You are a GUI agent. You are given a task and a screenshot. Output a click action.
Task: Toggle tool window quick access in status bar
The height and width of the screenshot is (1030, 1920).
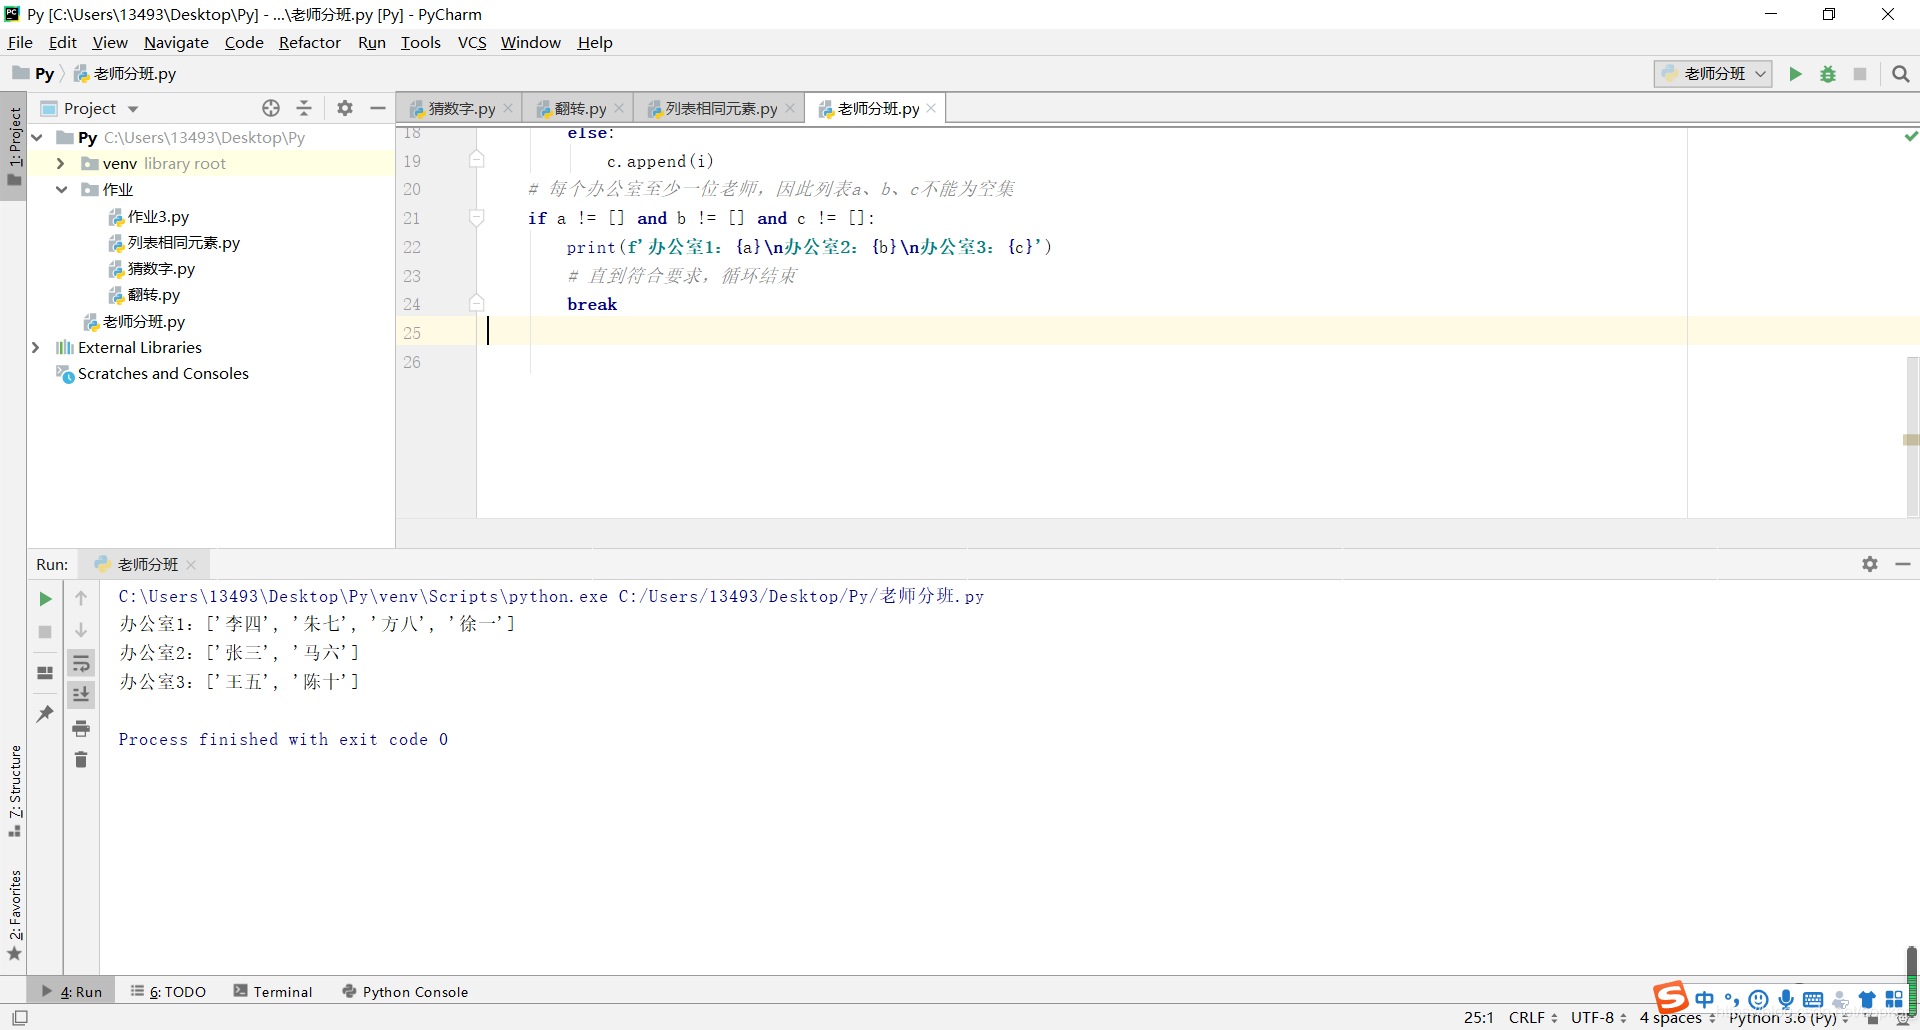coord(20,1017)
